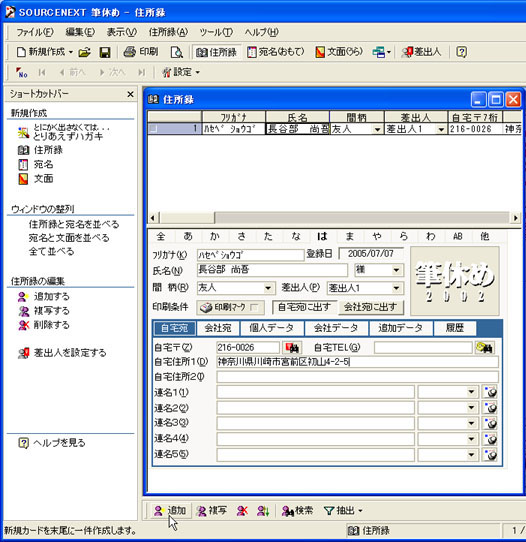Click the 複写 button in bottom toolbar
This screenshot has width=526, height=542.
click(x=211, y=511)
